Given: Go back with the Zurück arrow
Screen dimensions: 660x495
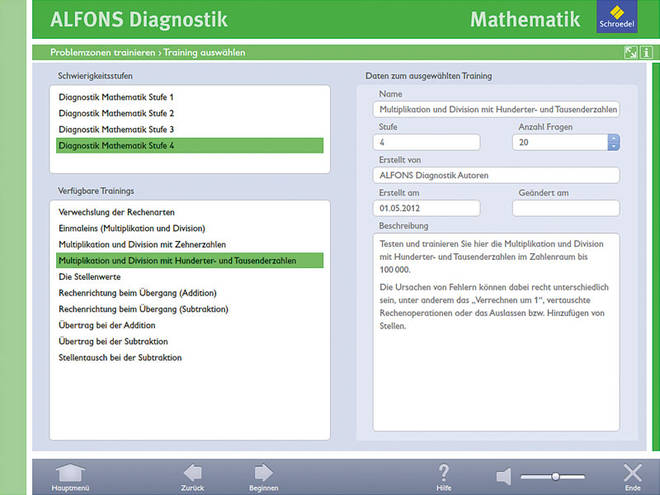Looking at the screenshot, I should [193, 473].
